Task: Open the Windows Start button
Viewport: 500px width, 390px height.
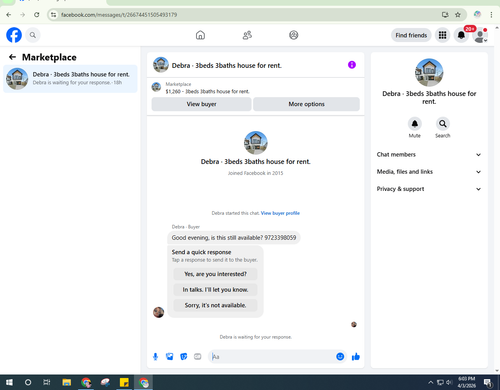Action: (x=9, y=382)
